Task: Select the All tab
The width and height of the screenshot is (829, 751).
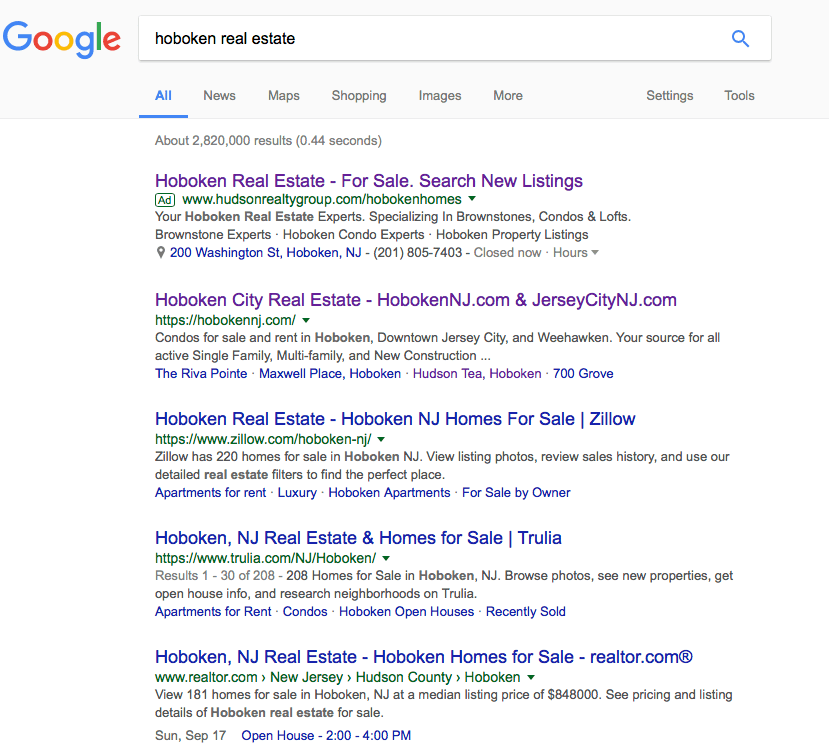Action: point(163,96)
